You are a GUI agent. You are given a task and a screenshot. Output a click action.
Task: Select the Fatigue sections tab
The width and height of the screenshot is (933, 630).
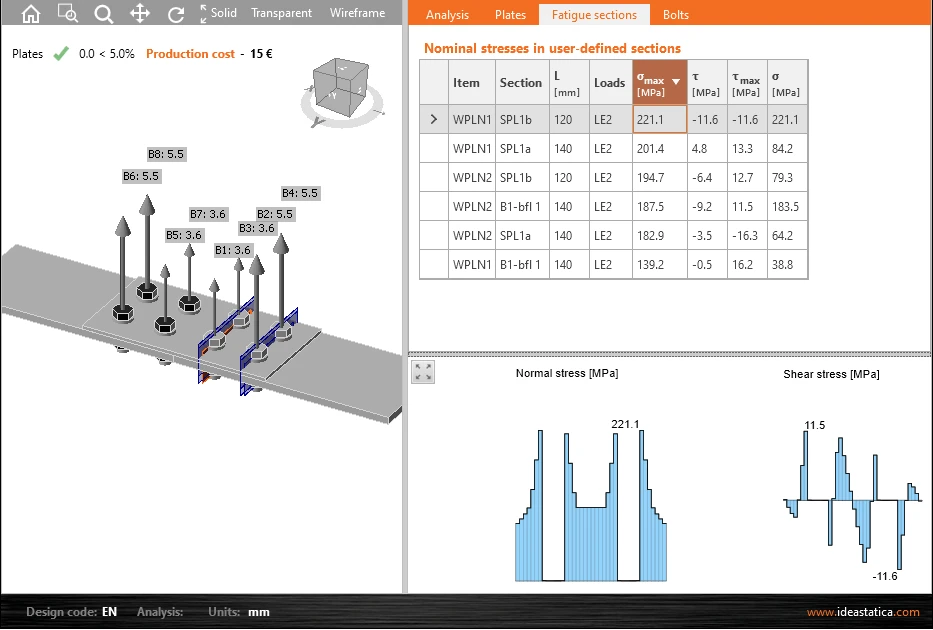(594, 15)
